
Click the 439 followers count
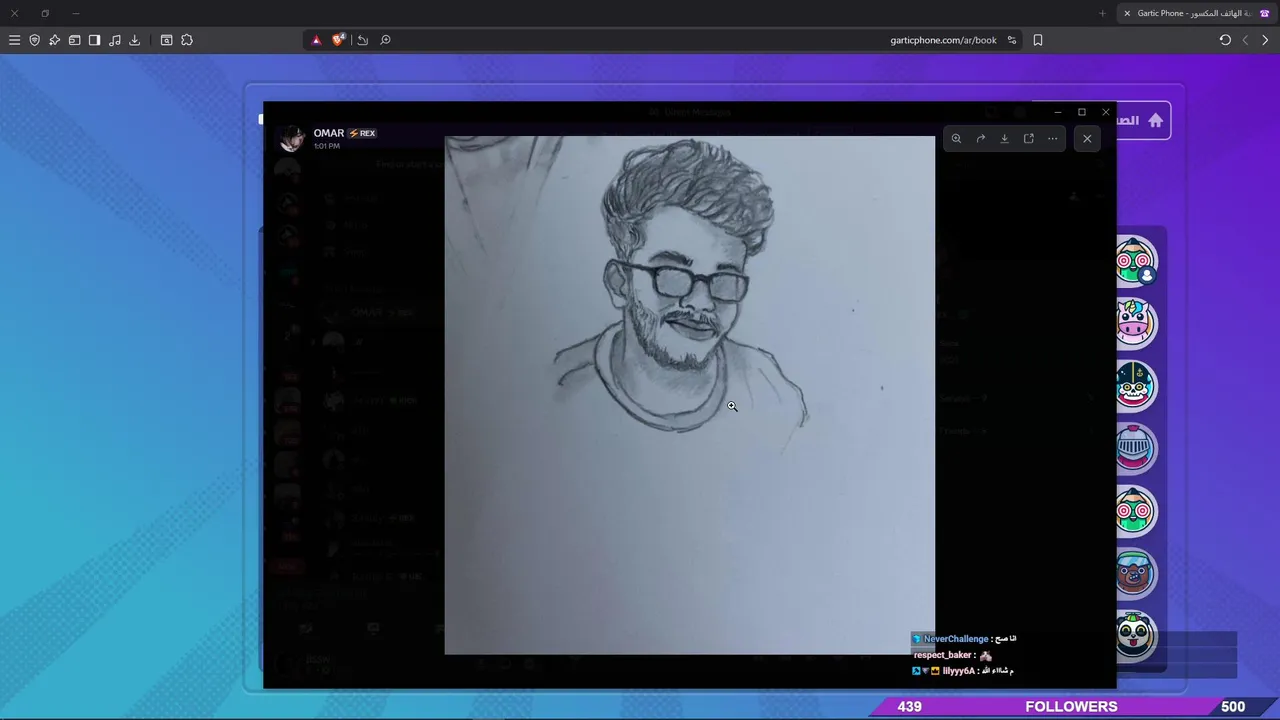click(909, 706)
